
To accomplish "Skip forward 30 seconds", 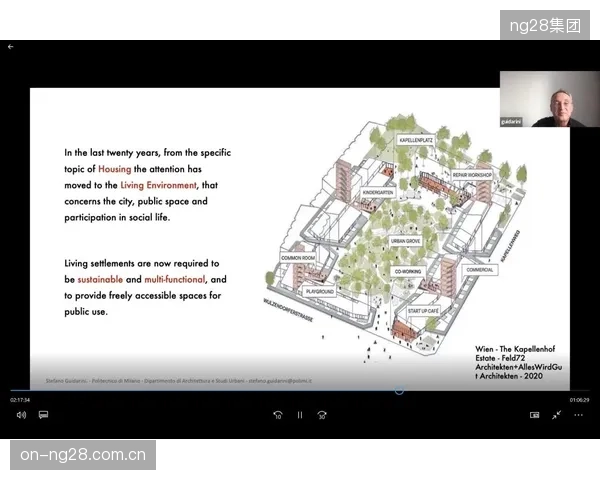I will (322, 415).
